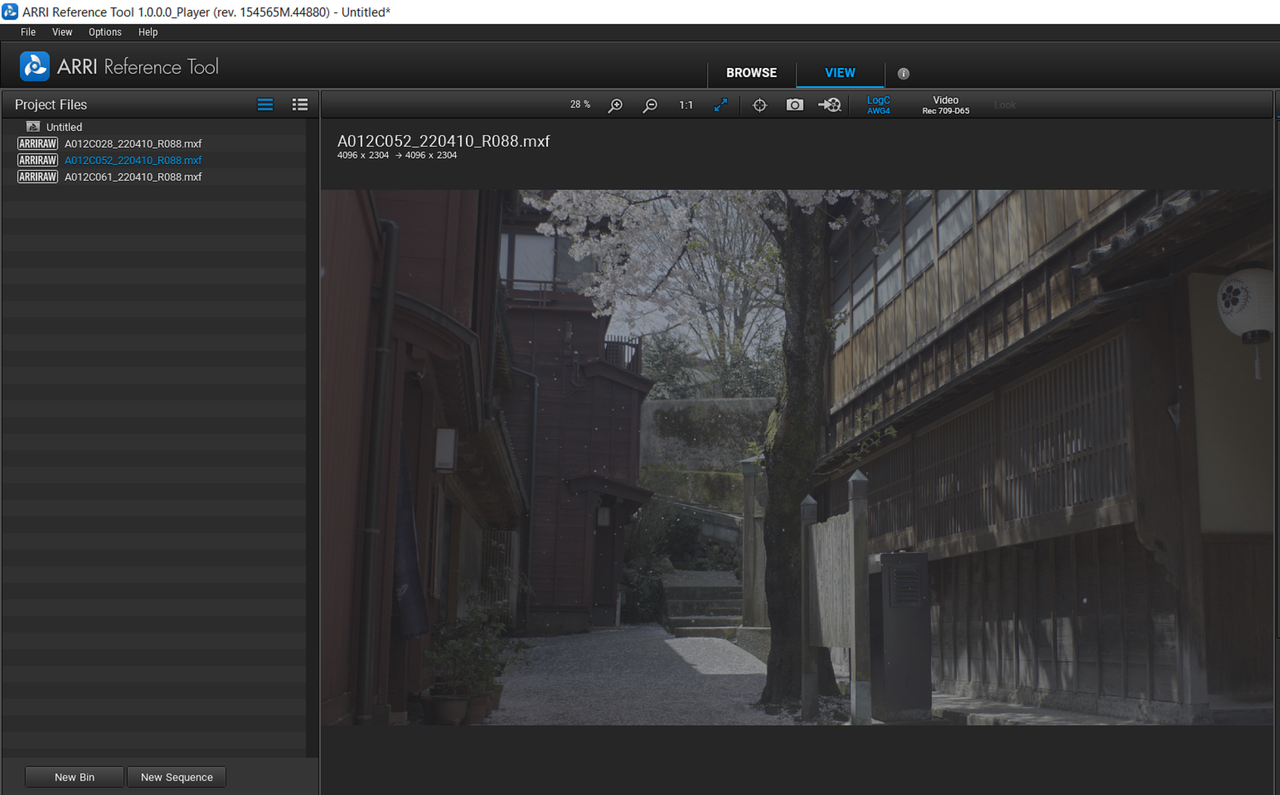The image size is (1280, 795).
Task: Zoom out with the magnifier minus icon
Action: click(x=650, y=105)
